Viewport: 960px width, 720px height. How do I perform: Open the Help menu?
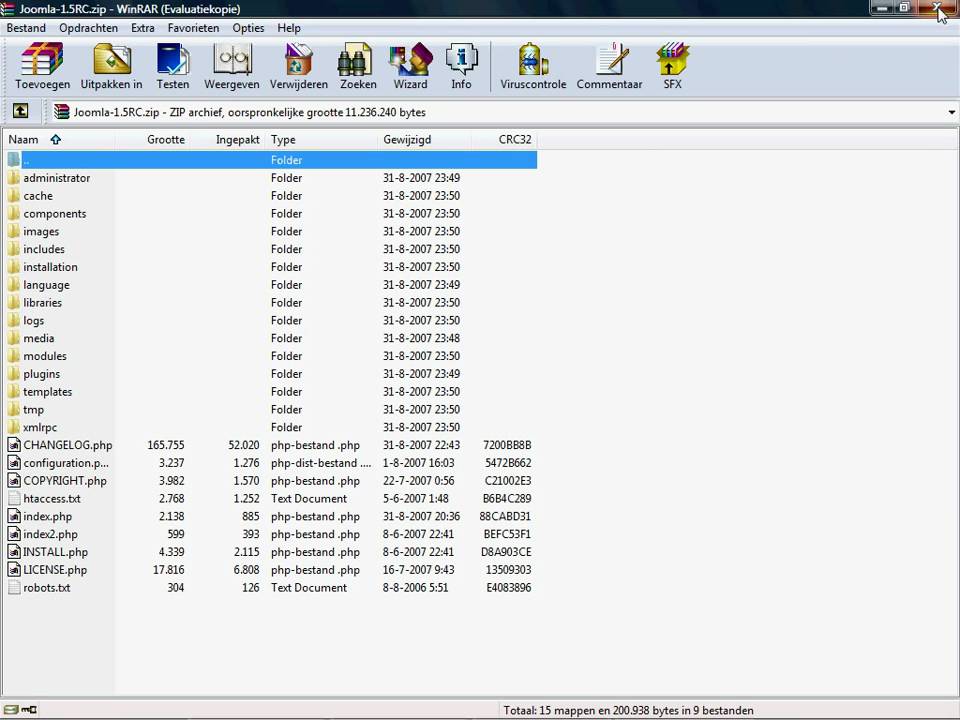pyautogui.click(x=289, y=28)
